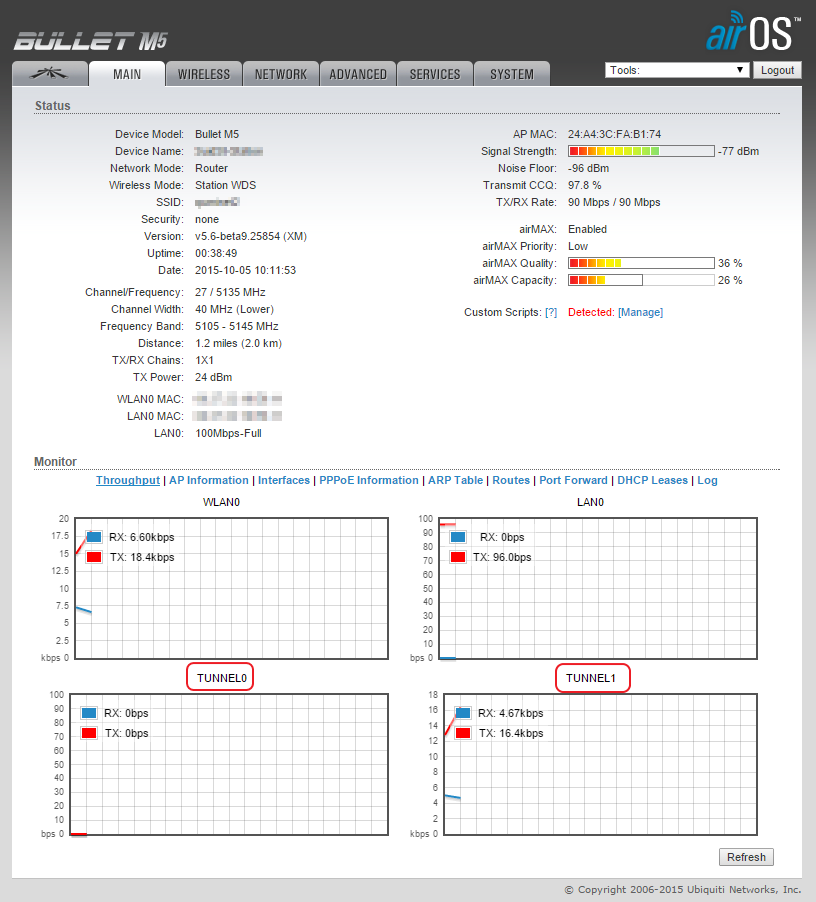Viewport: 816px width, 902px height.
Task: Open the SYSTEM tab
Action: pyautogui.click(x=511, y=73)
